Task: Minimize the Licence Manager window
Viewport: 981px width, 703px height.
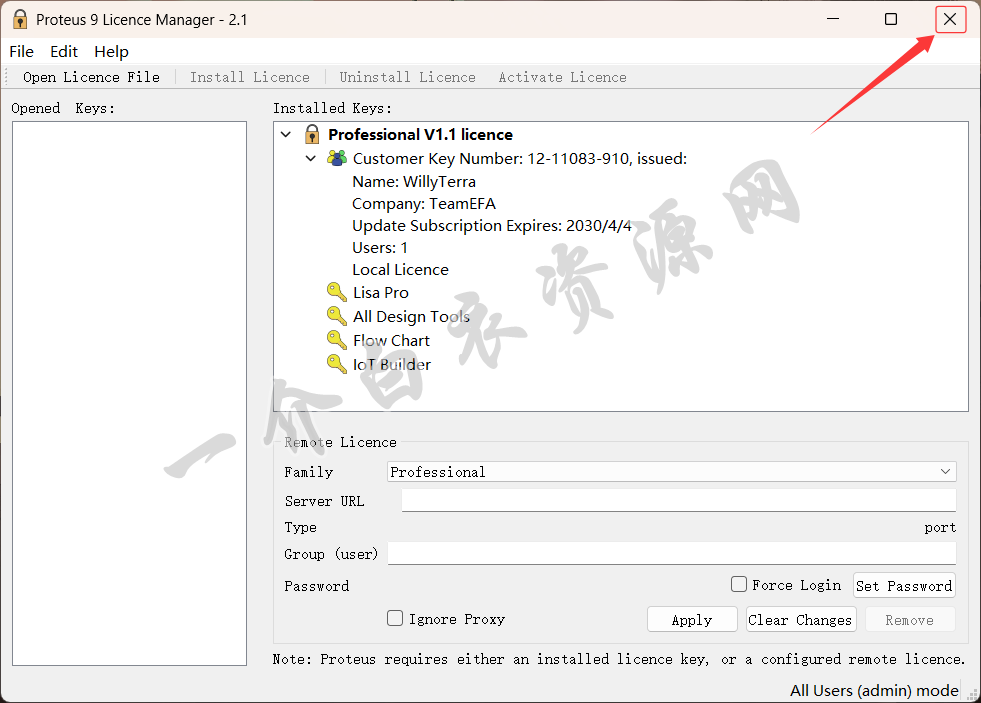Action: [833, 19]
